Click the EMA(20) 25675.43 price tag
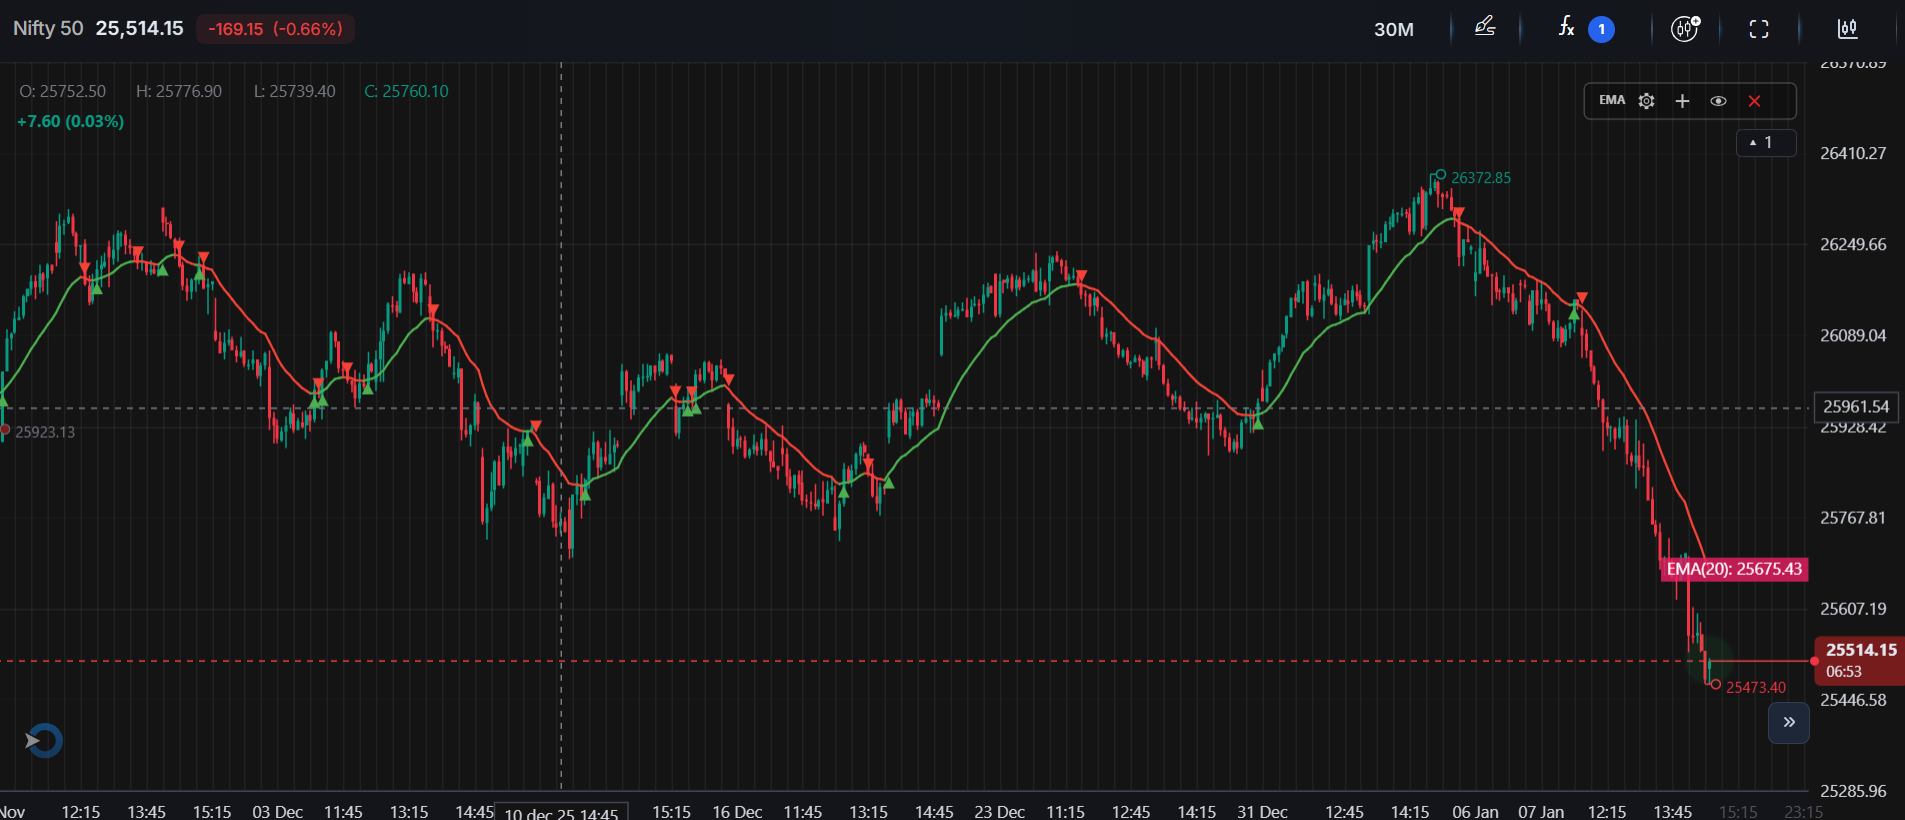This screenshot has height=820, width=1905. pos(1733,569)
